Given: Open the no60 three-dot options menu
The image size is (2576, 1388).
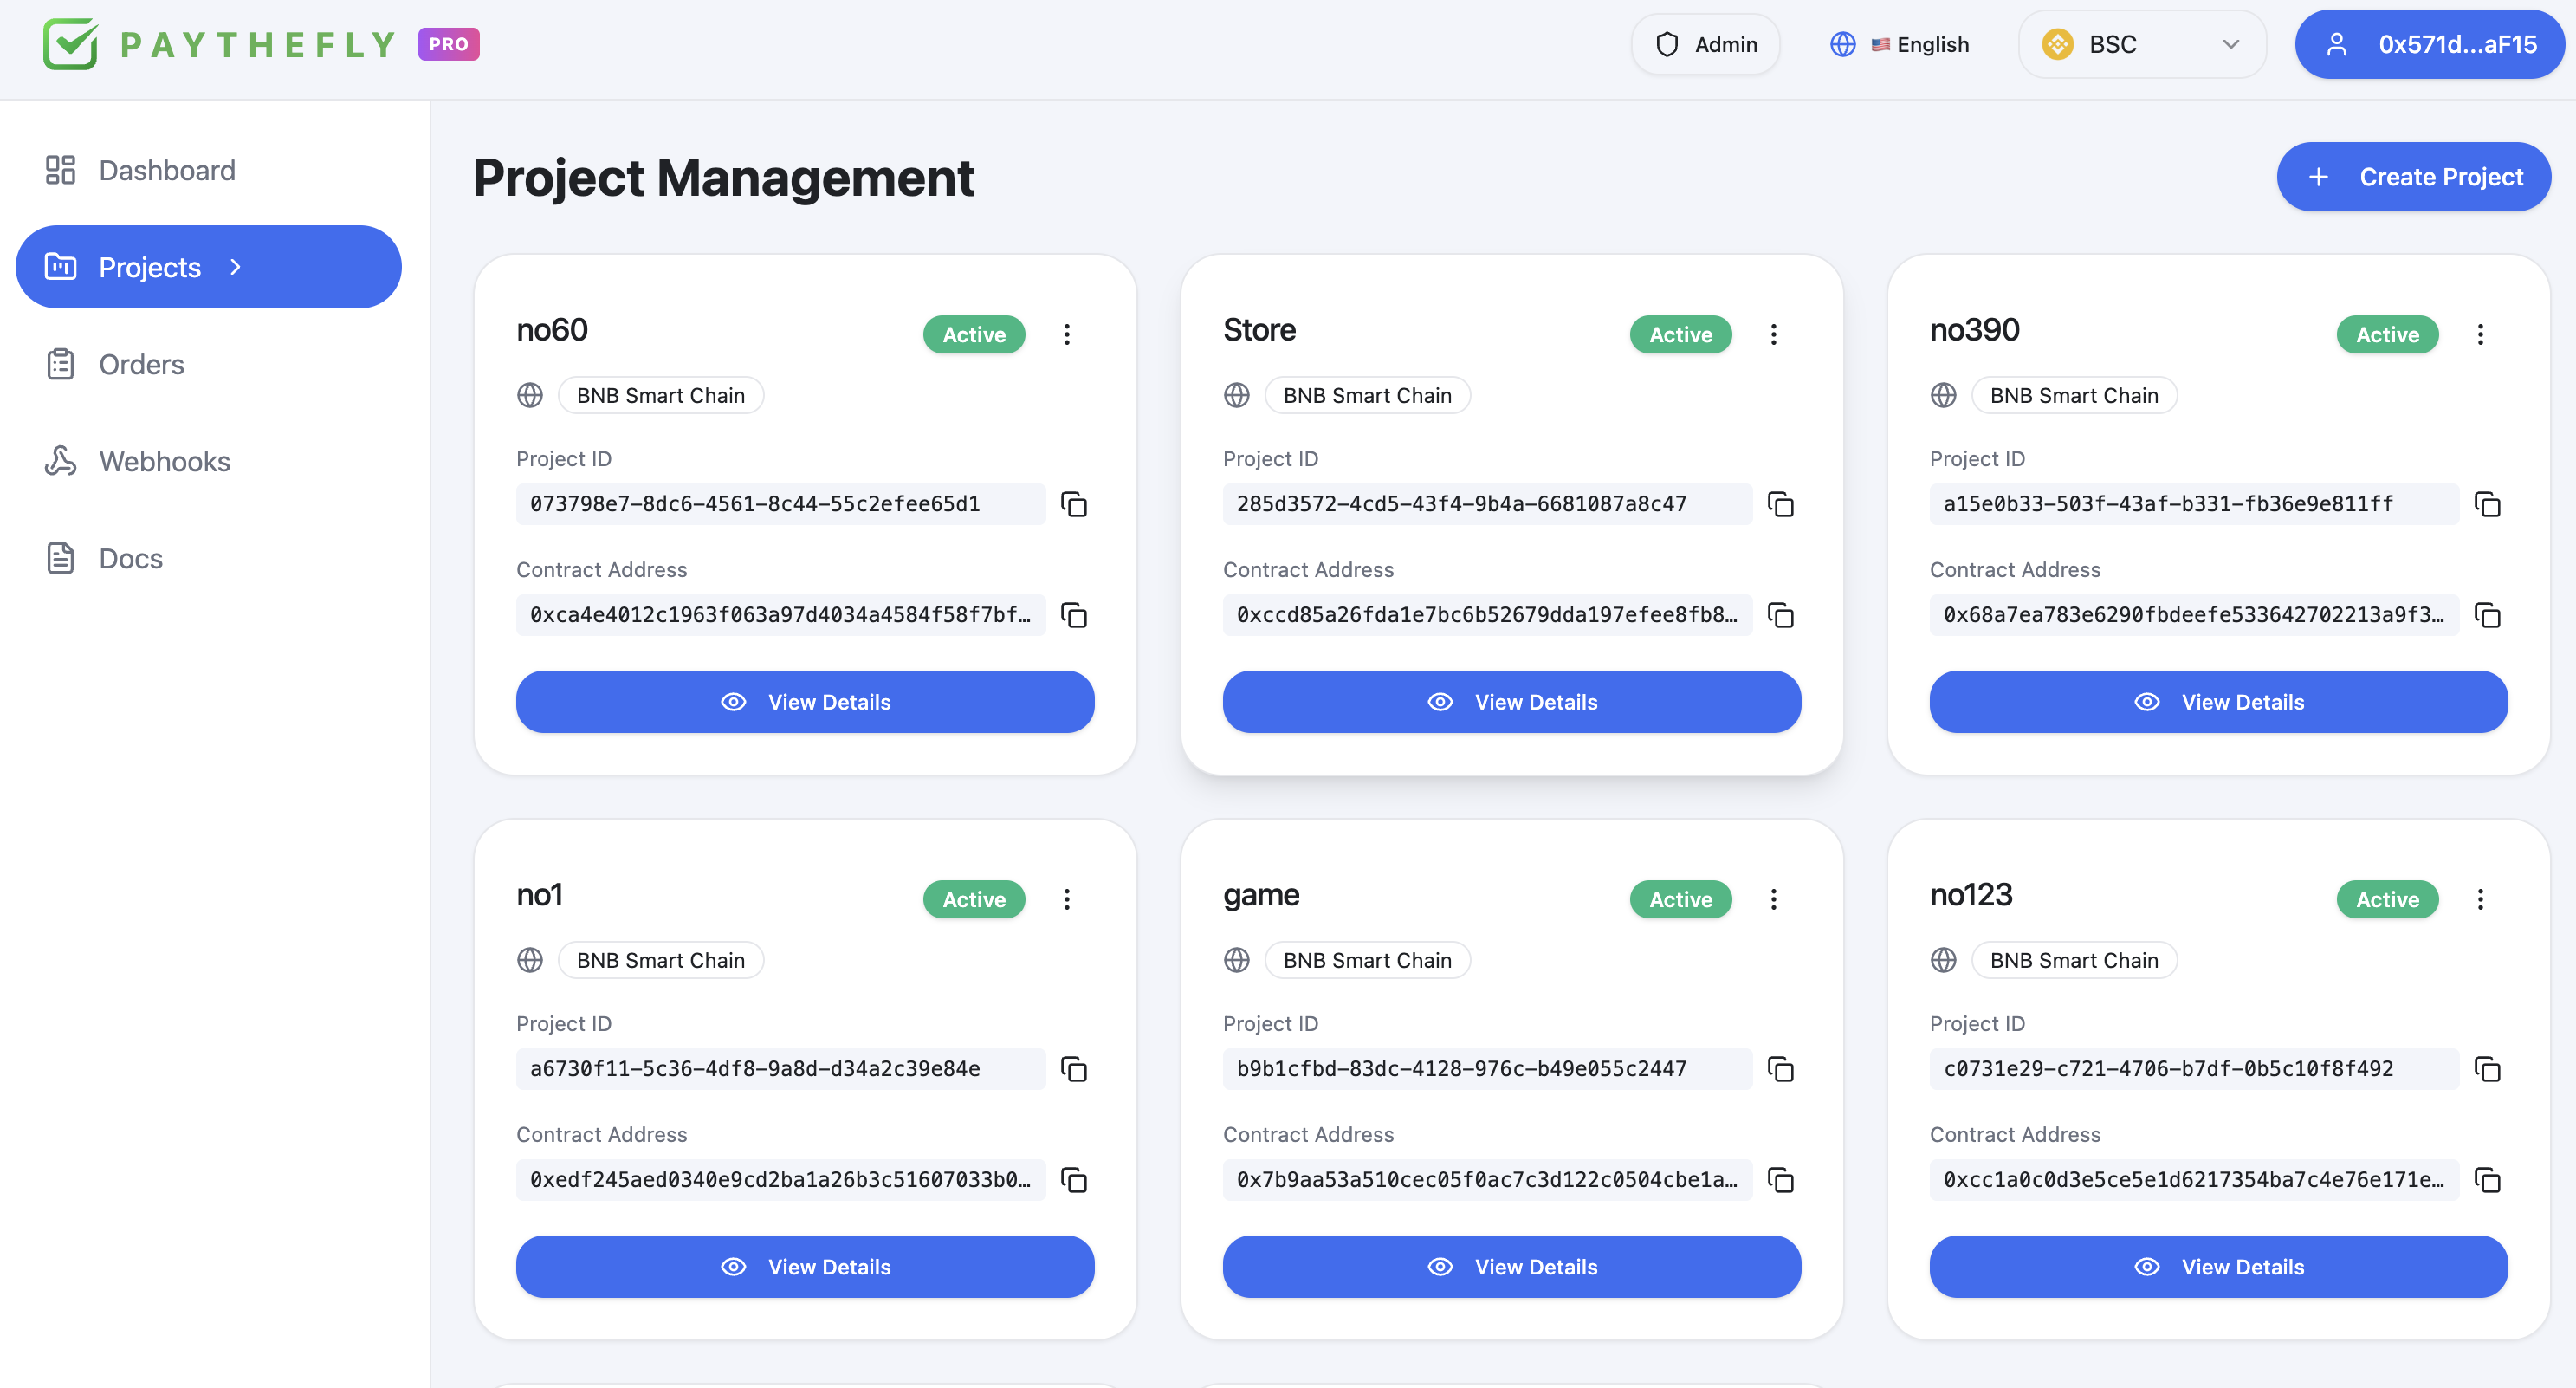Looking at the screenshot, I should point(1067,334).
